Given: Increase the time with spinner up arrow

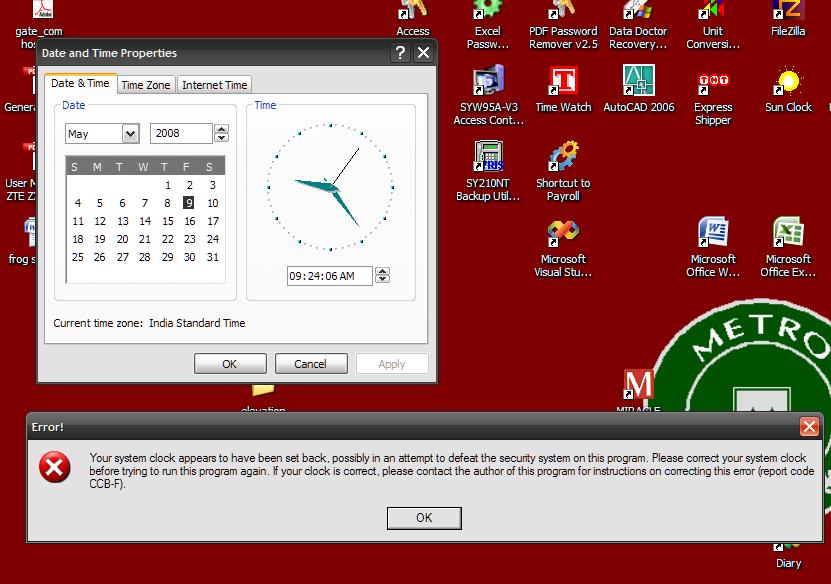Looking at the screenshot, I should [x=382, y=271].
